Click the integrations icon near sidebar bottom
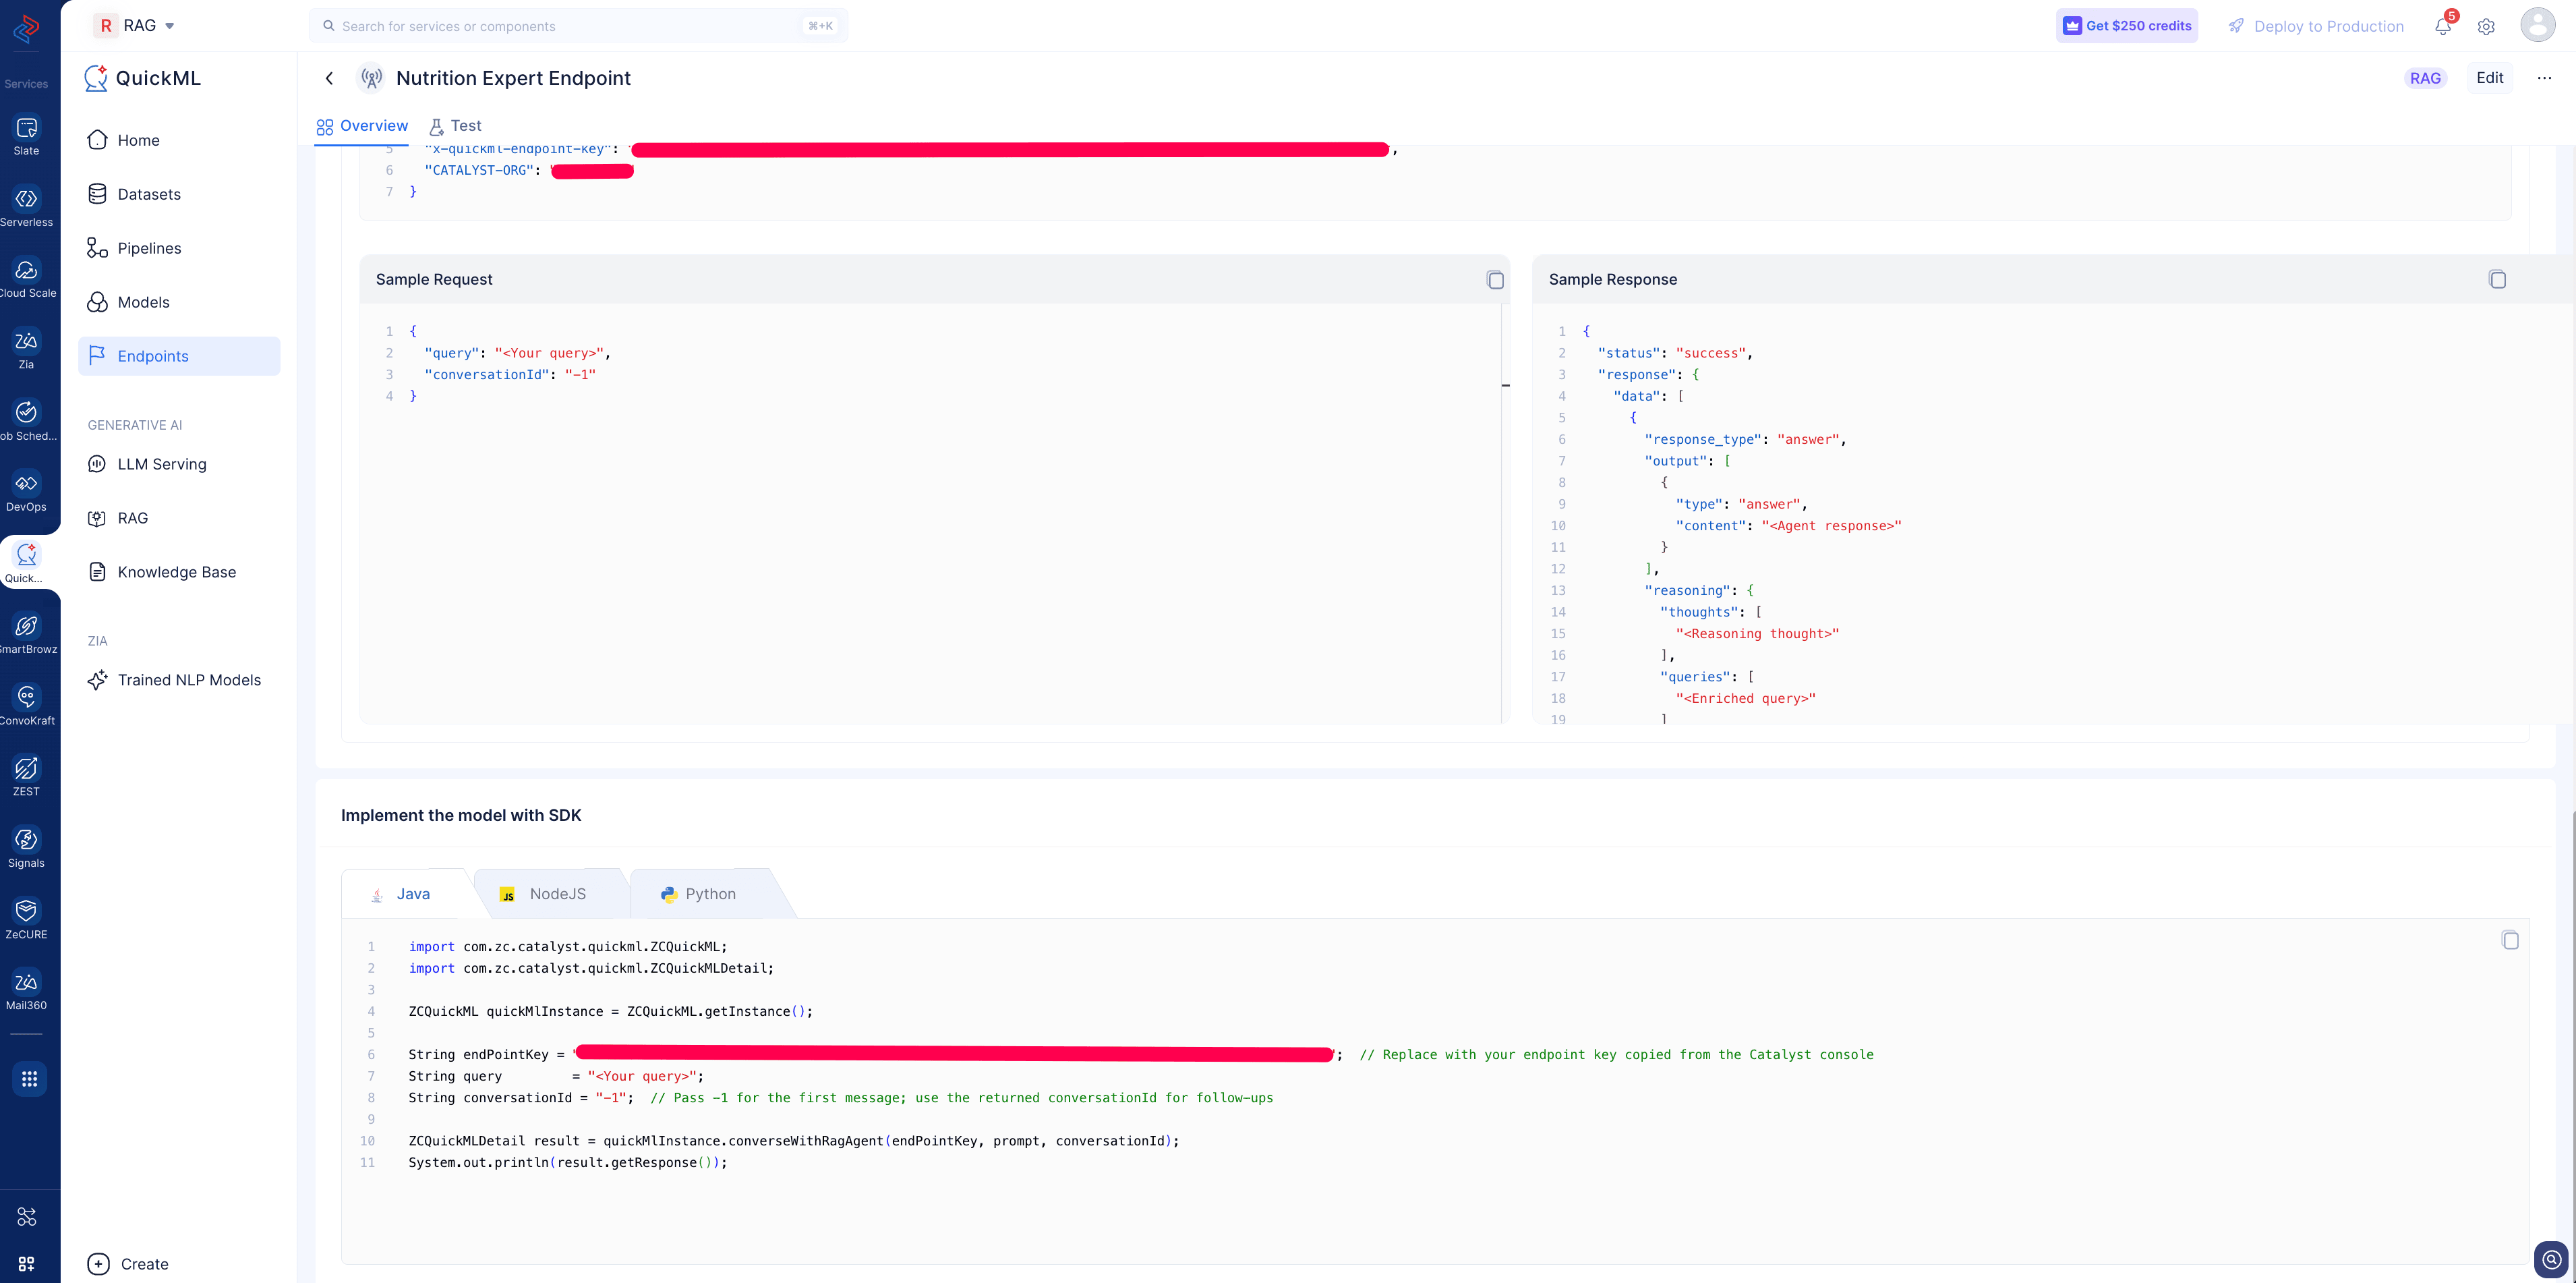The height and width of the screenshot is (1283, 2576). [x=27, y=1216]
